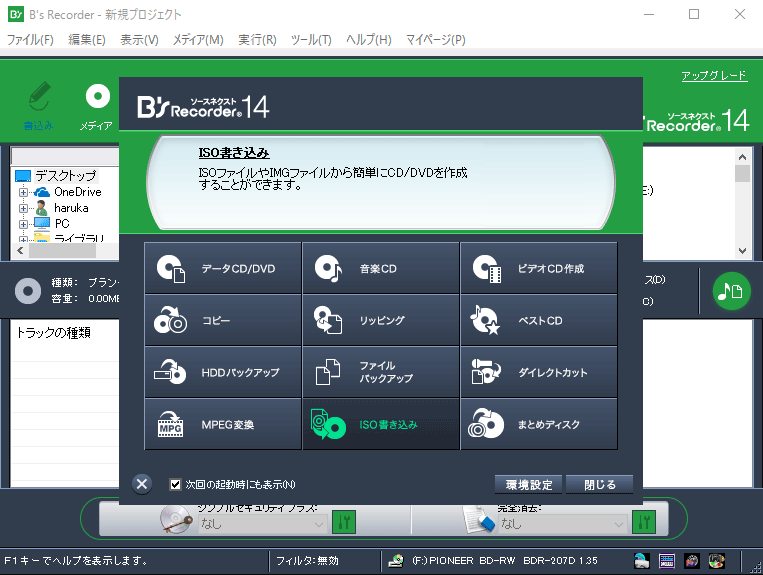Screen dimensions: 763x575
Task: Open settings for ダブルセキュリティプラス green button
Action: tap(344, 522)
